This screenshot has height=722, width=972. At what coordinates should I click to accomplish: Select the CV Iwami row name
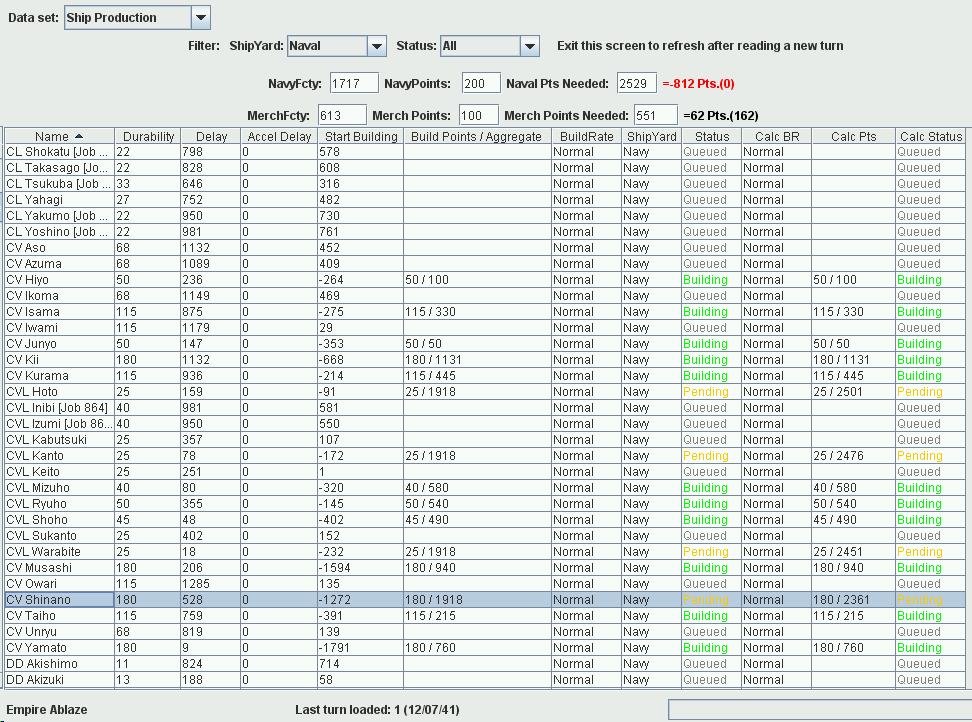pos(60,328)
